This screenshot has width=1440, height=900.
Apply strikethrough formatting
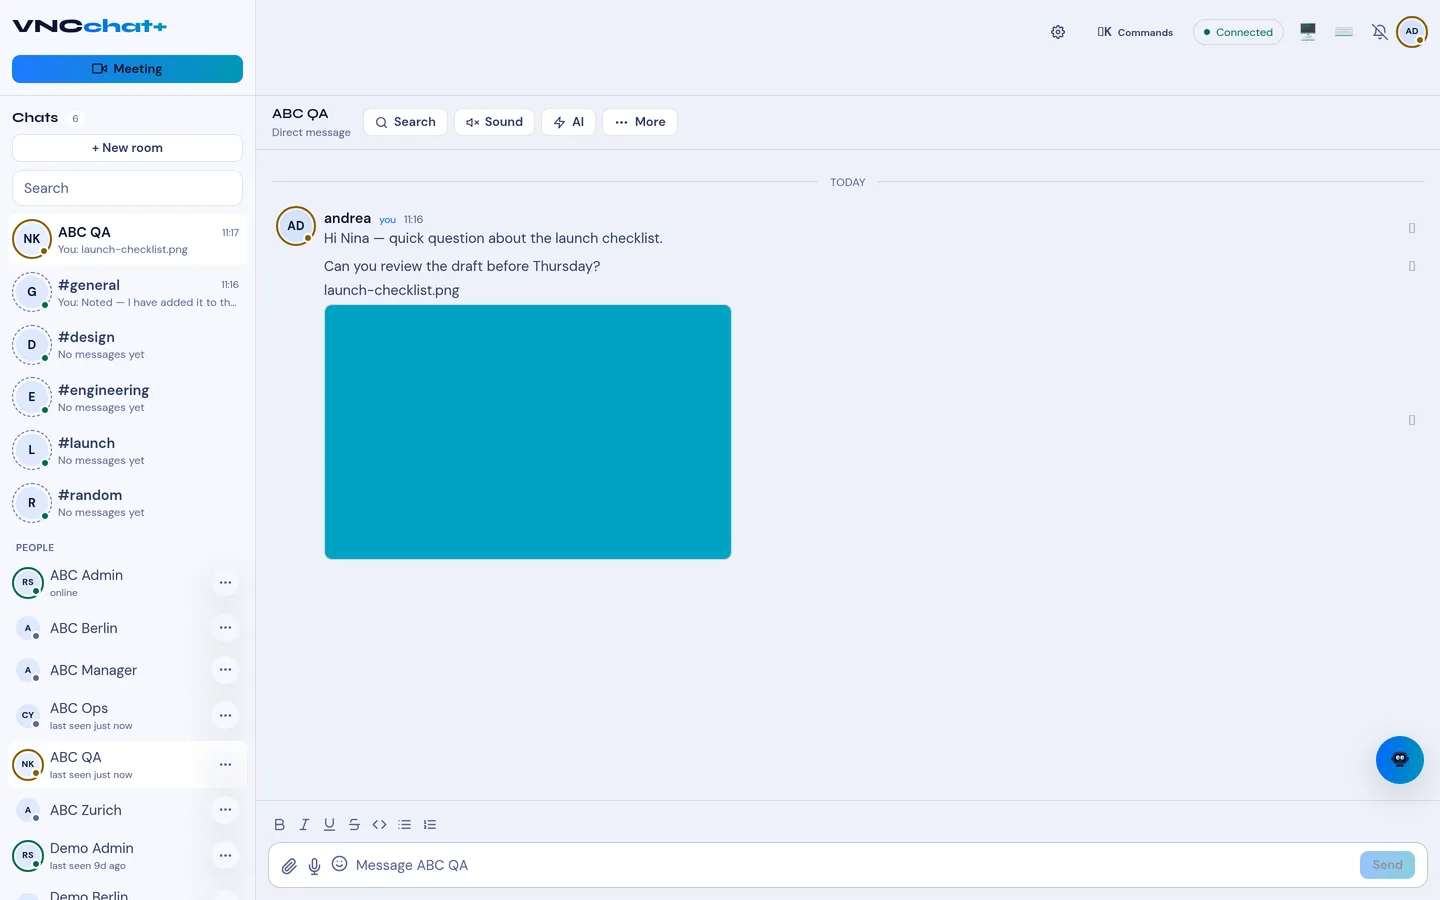coord(355,825)
